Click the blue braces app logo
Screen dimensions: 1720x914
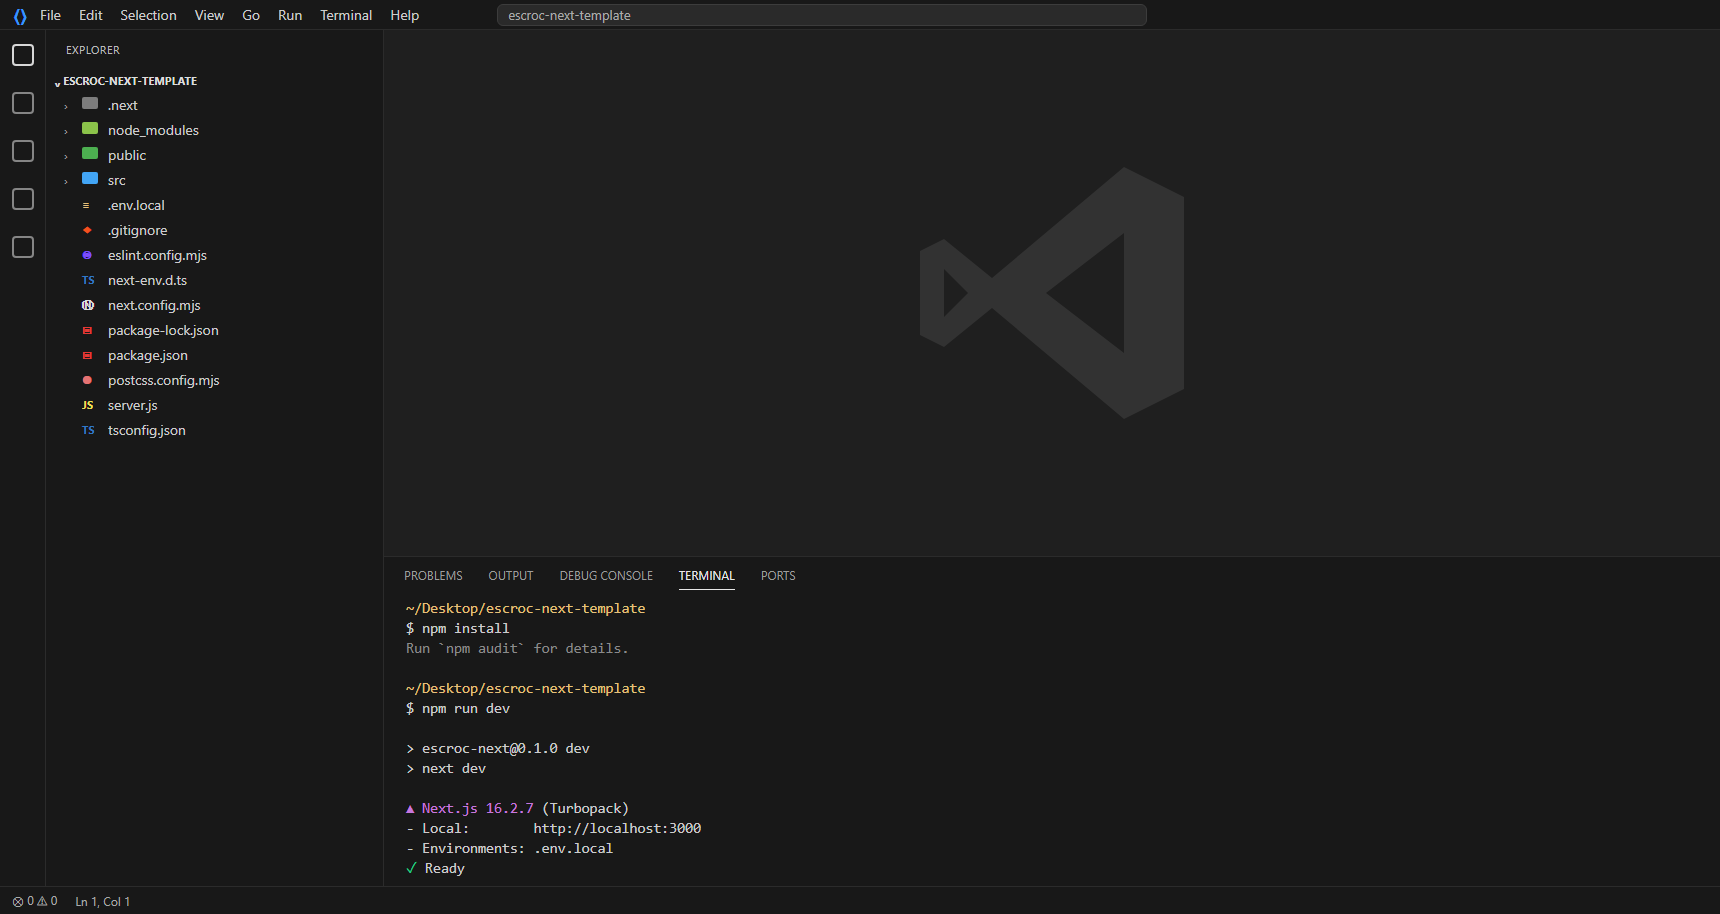20,16
